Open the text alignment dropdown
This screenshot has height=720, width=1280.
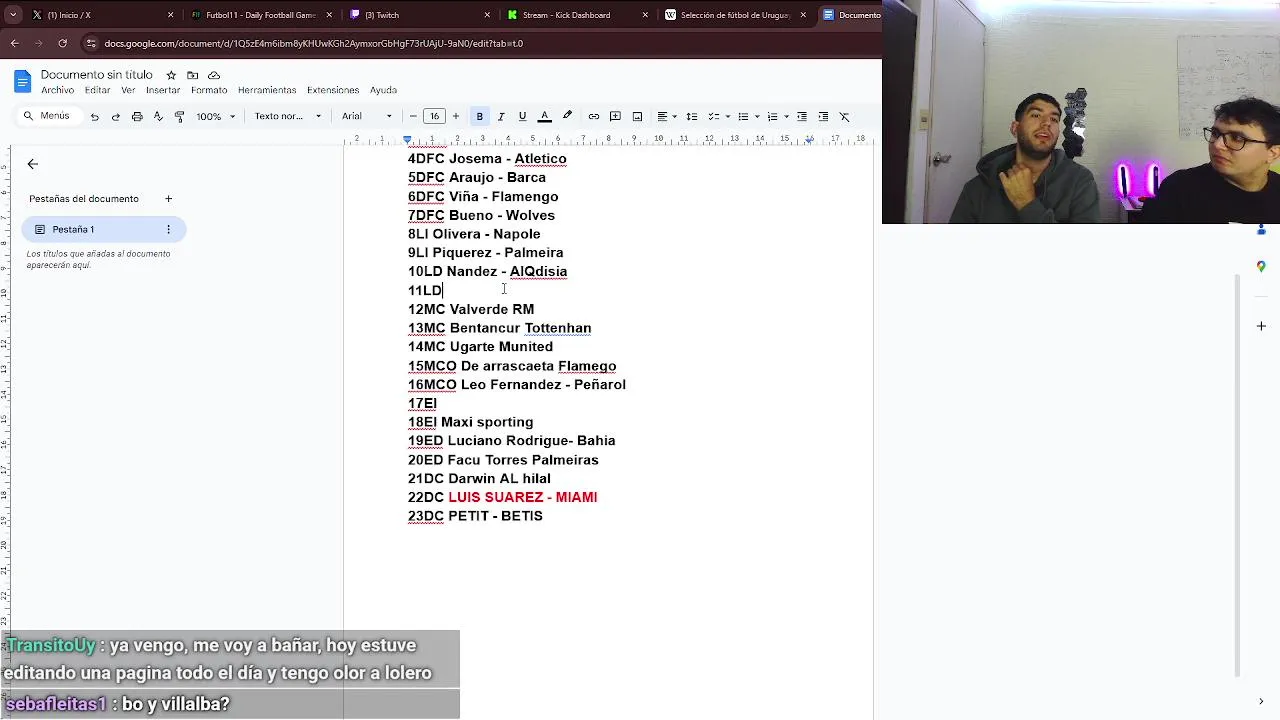(x=667, y=117)
